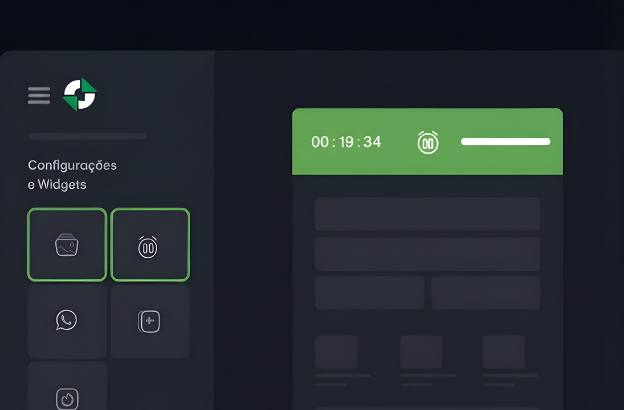The image size is (624, 410).
Task: Select the flame widget tile
Action: [x=67, y=386]
